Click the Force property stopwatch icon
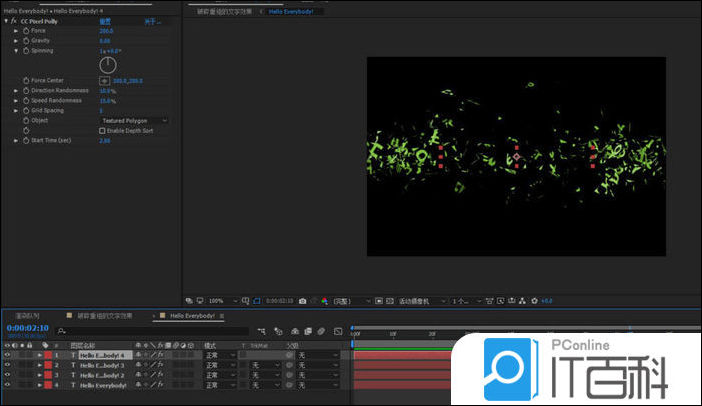The image size is (702, 406). [x=25, y=31]
